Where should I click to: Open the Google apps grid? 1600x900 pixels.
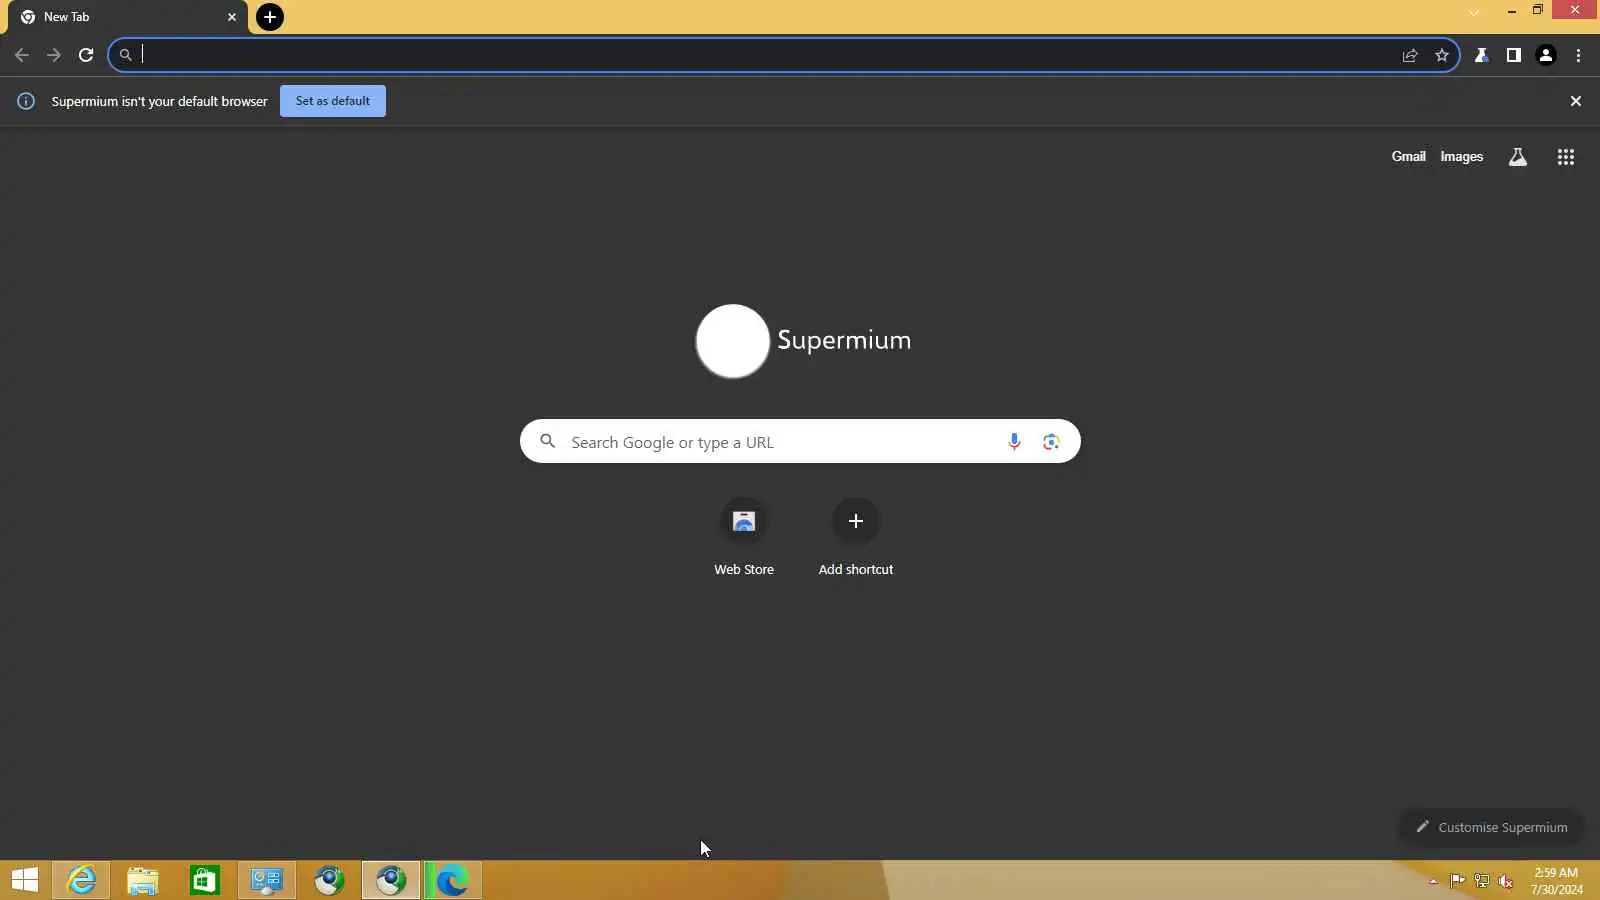[x=1566, y=157]
